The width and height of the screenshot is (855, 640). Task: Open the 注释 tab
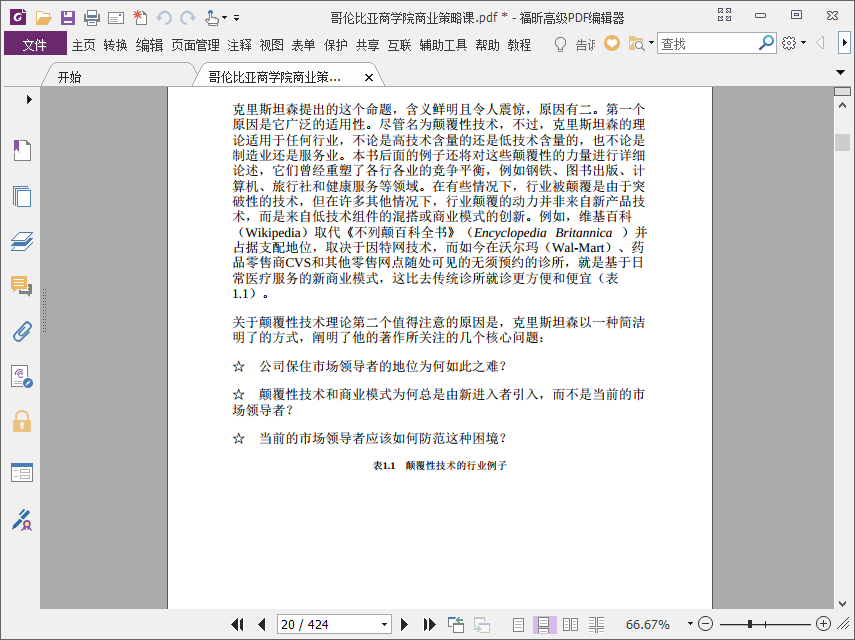pyautogui.click(x=239, y=45)
